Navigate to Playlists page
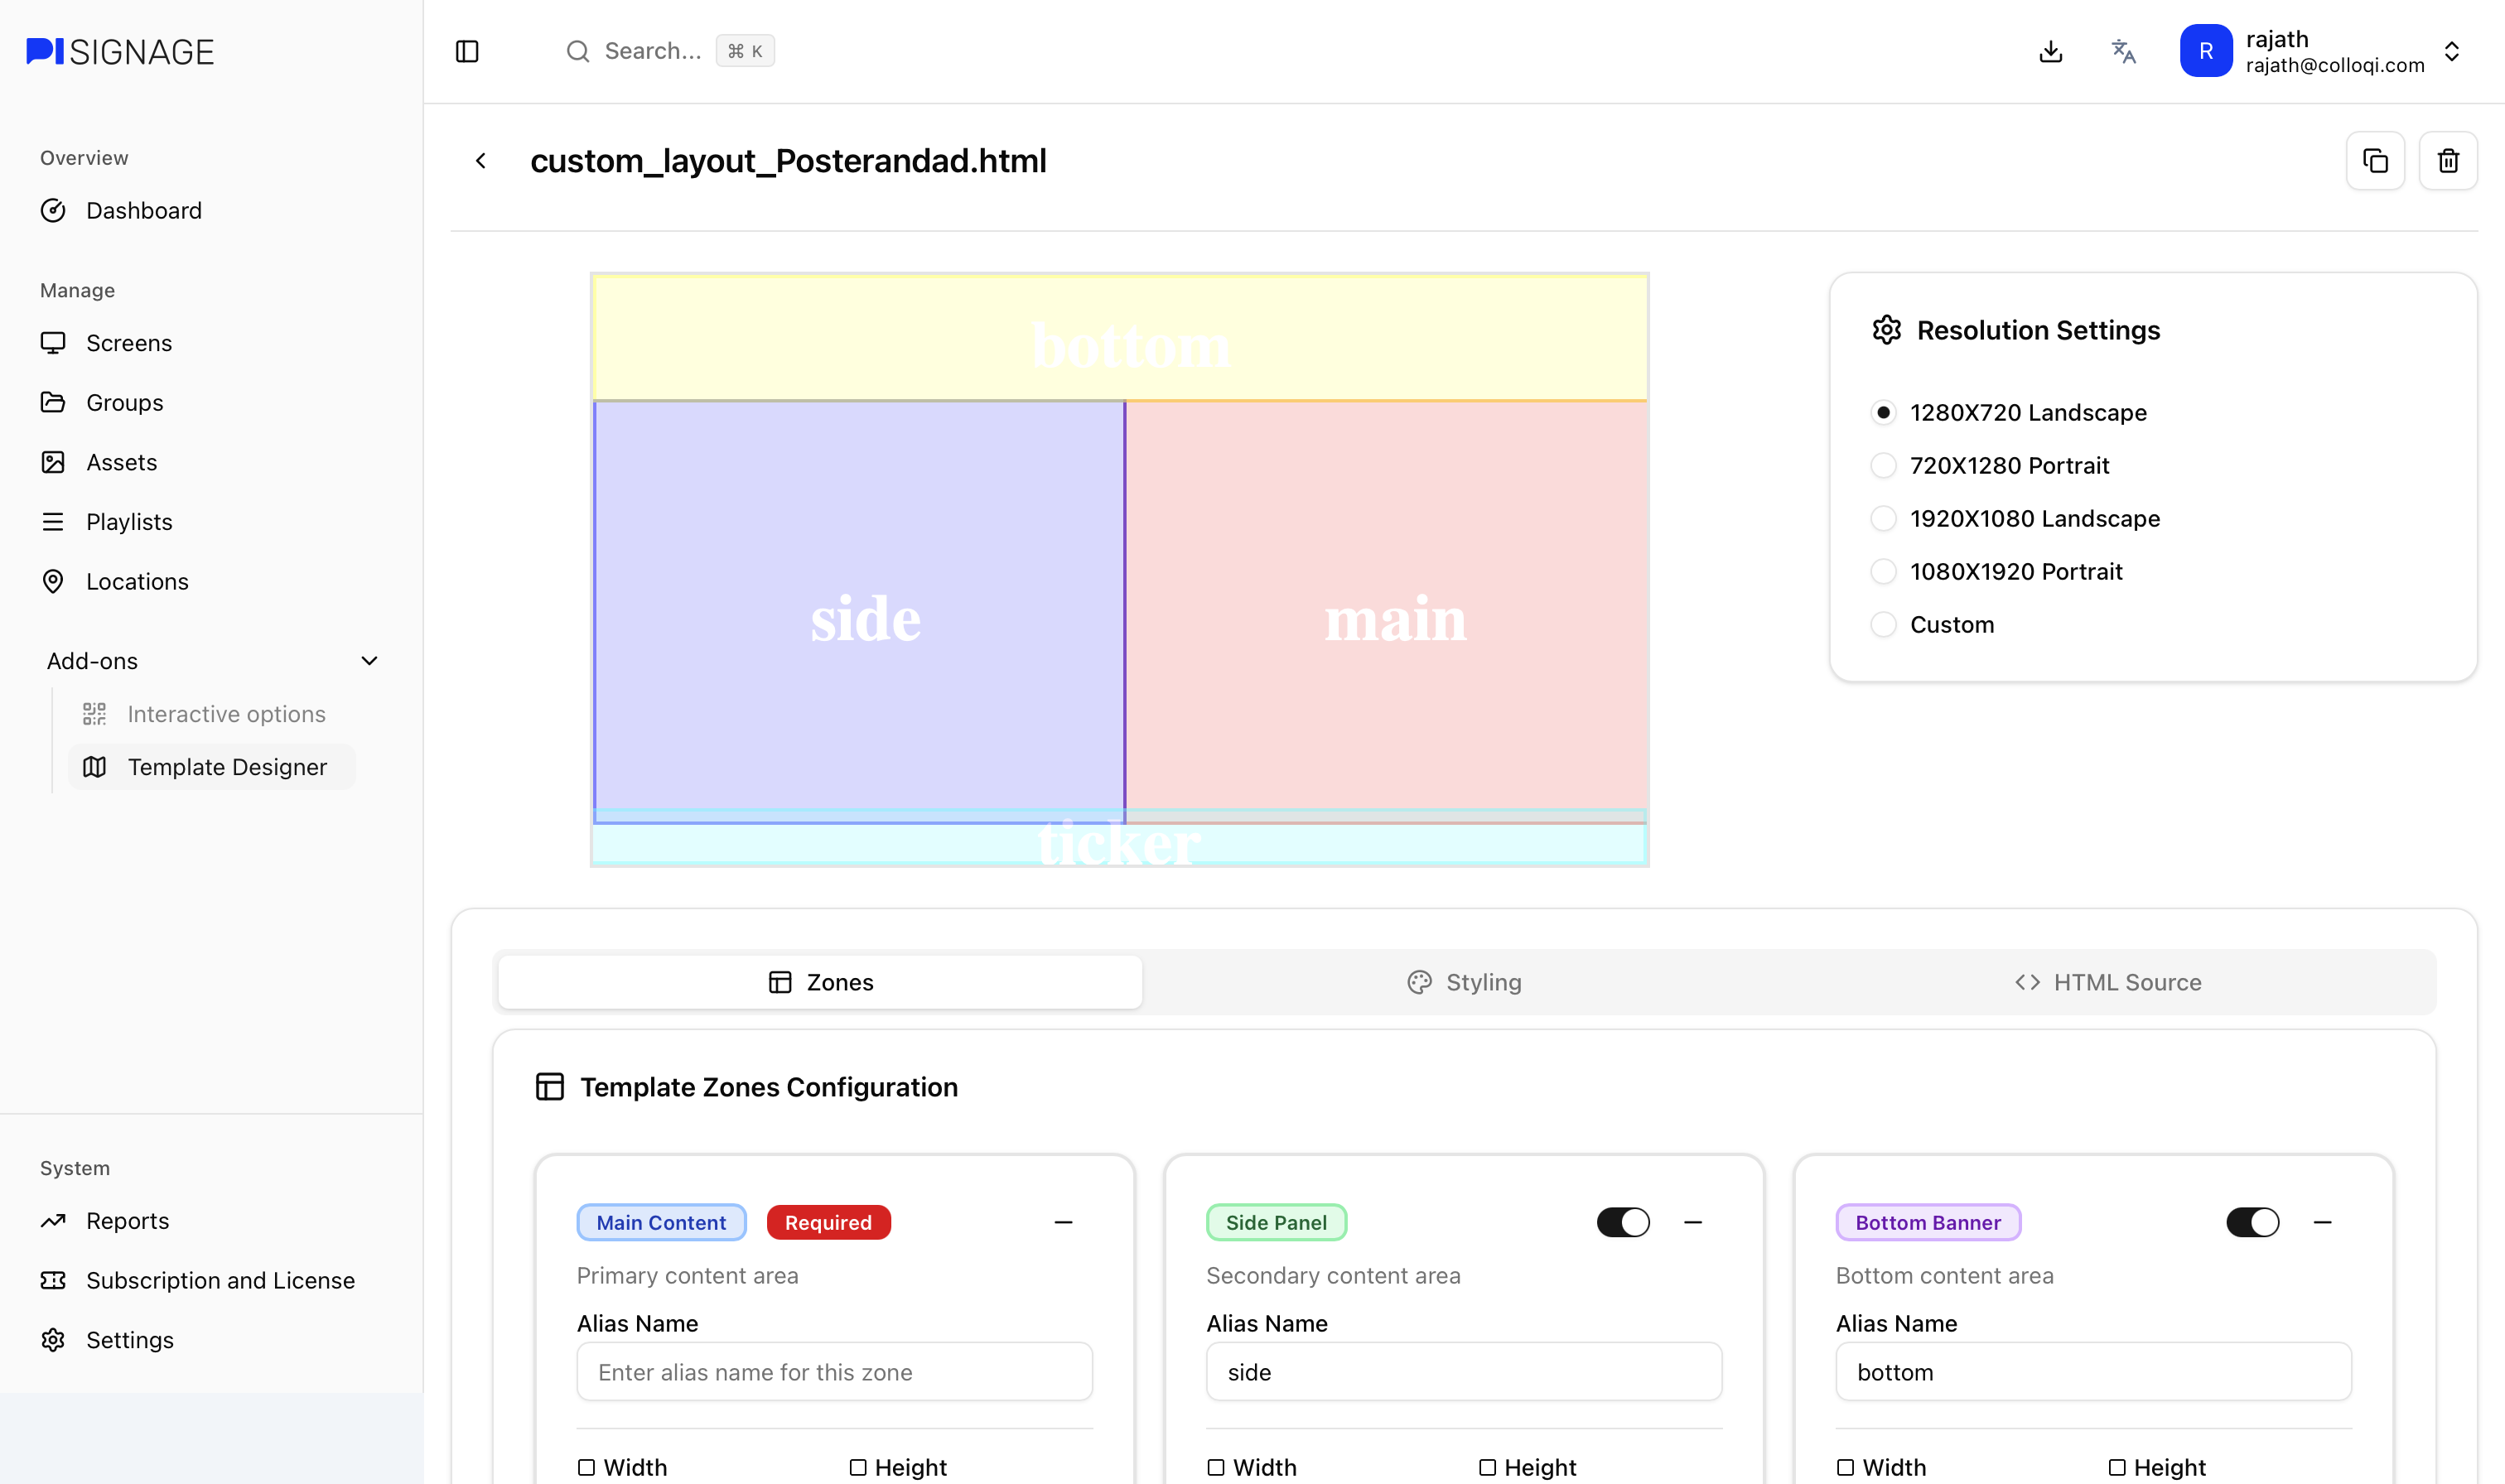 tap(129, 522)
